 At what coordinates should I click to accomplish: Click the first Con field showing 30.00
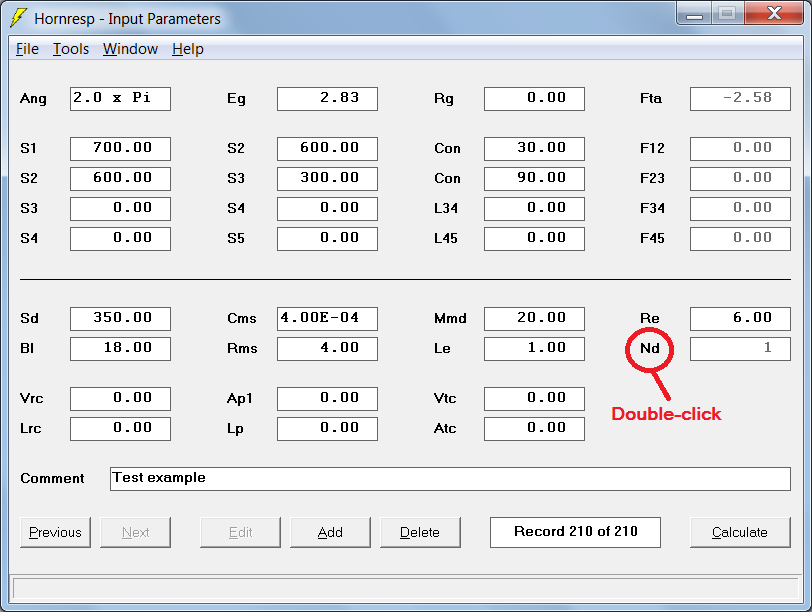coord(534,149)
